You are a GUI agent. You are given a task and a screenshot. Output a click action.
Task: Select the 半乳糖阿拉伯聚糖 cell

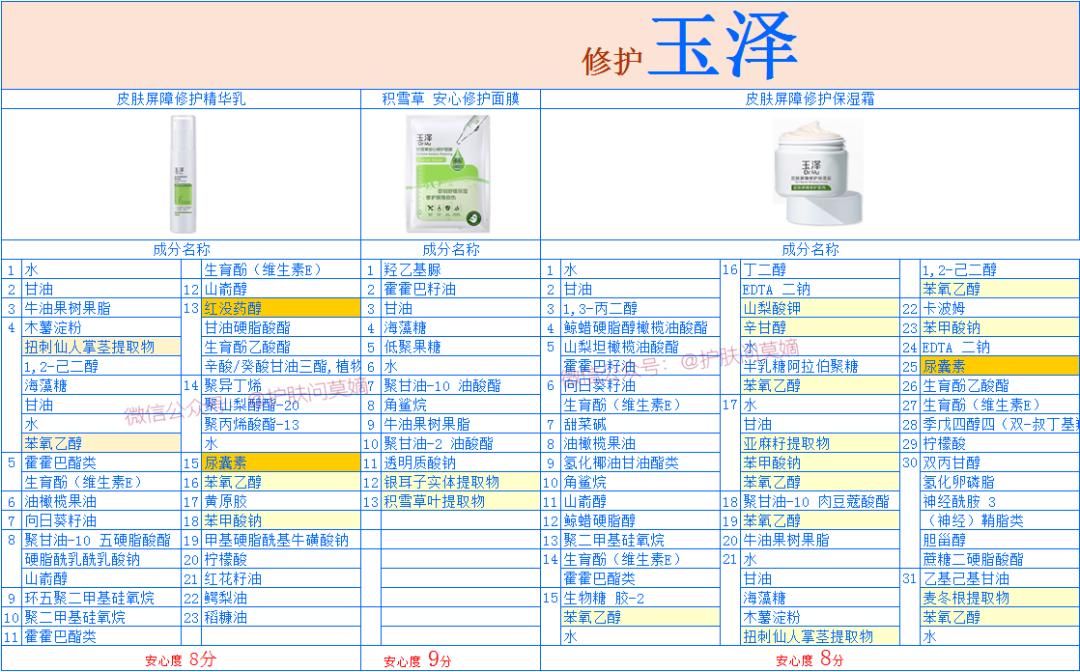pos(820,366)
